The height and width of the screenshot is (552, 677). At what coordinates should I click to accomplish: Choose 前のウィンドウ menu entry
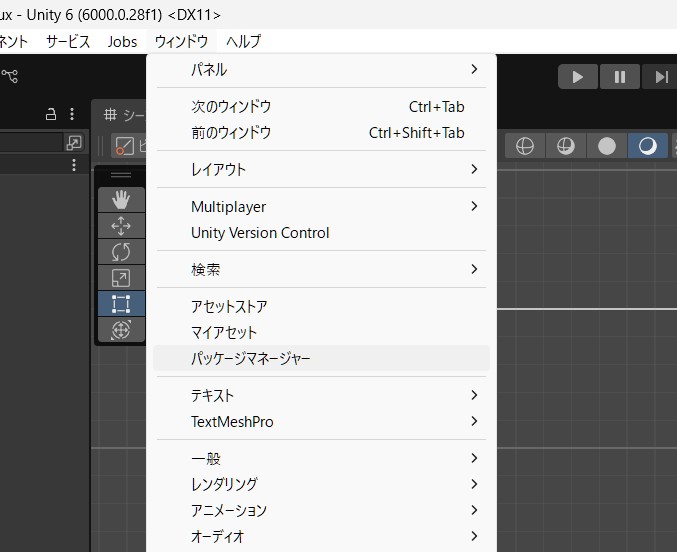click(x=321, y=133)
